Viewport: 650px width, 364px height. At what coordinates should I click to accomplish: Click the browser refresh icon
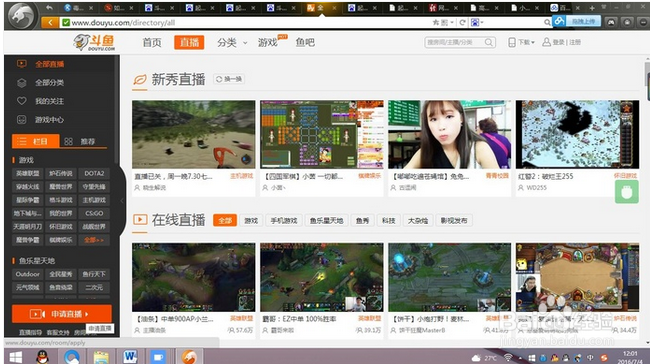(x=462, y=22)
